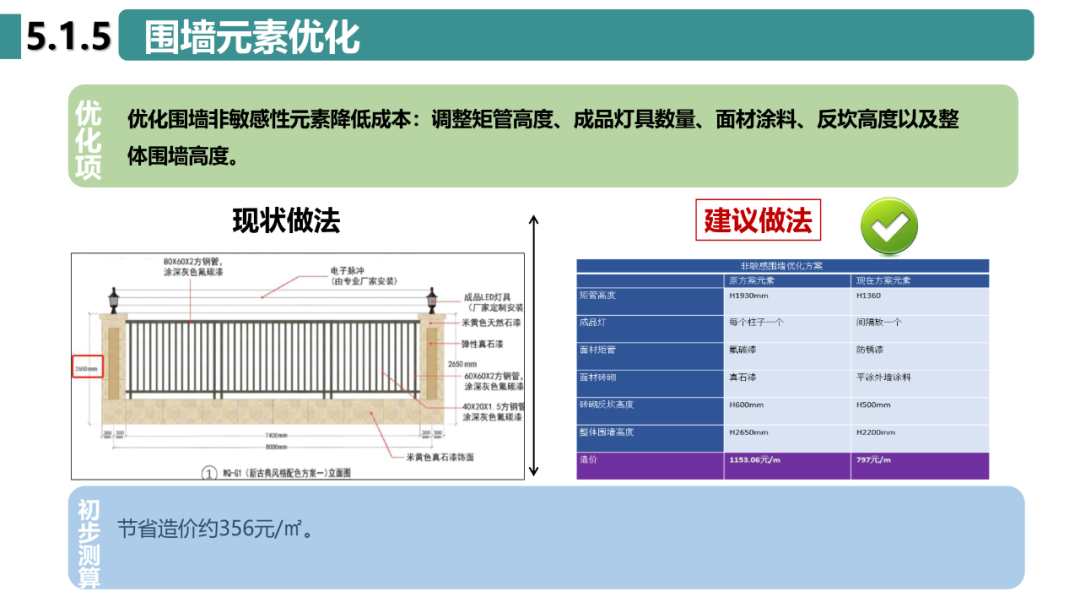Viewport: 1080px width, 608px height.
Task: Click the 原方案元素 column header
Action: point(752,279)
